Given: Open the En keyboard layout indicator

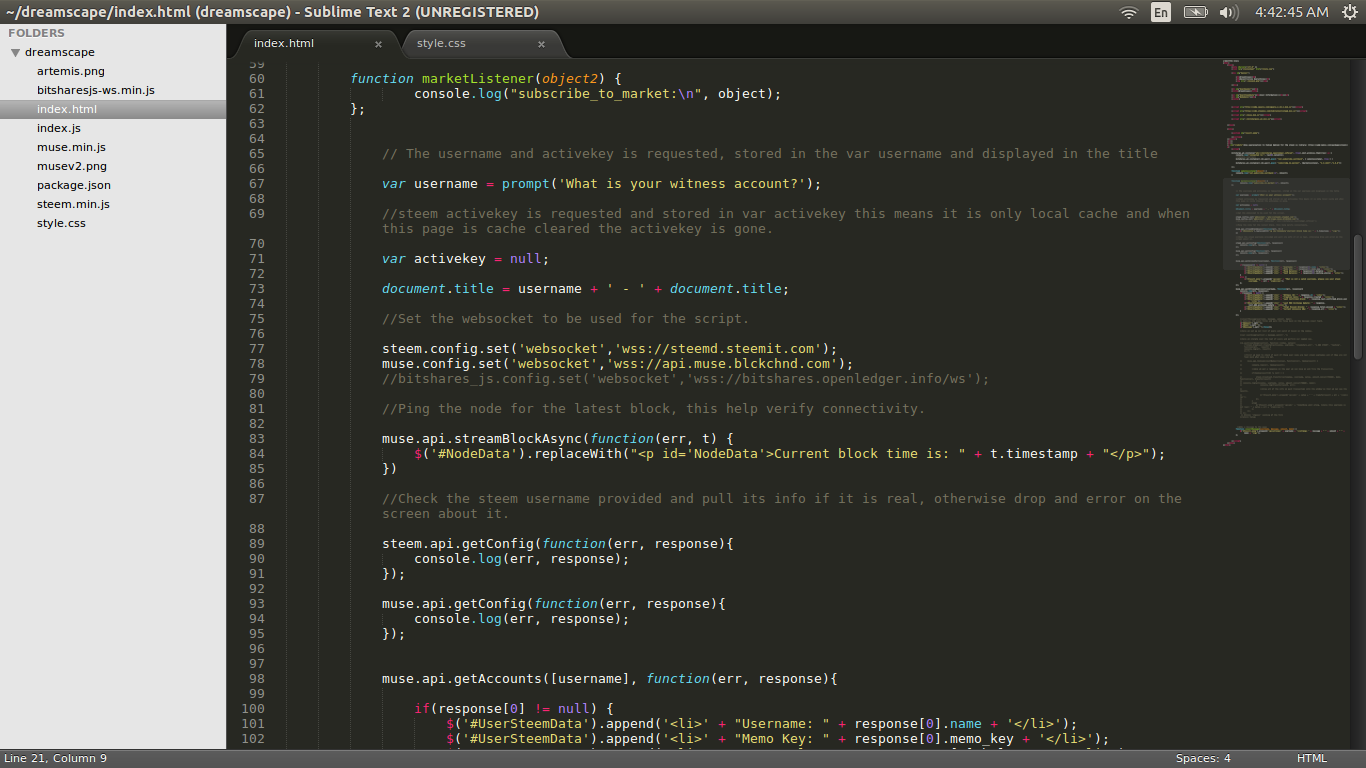Looking at the screenshot, I should [1160, 12].
